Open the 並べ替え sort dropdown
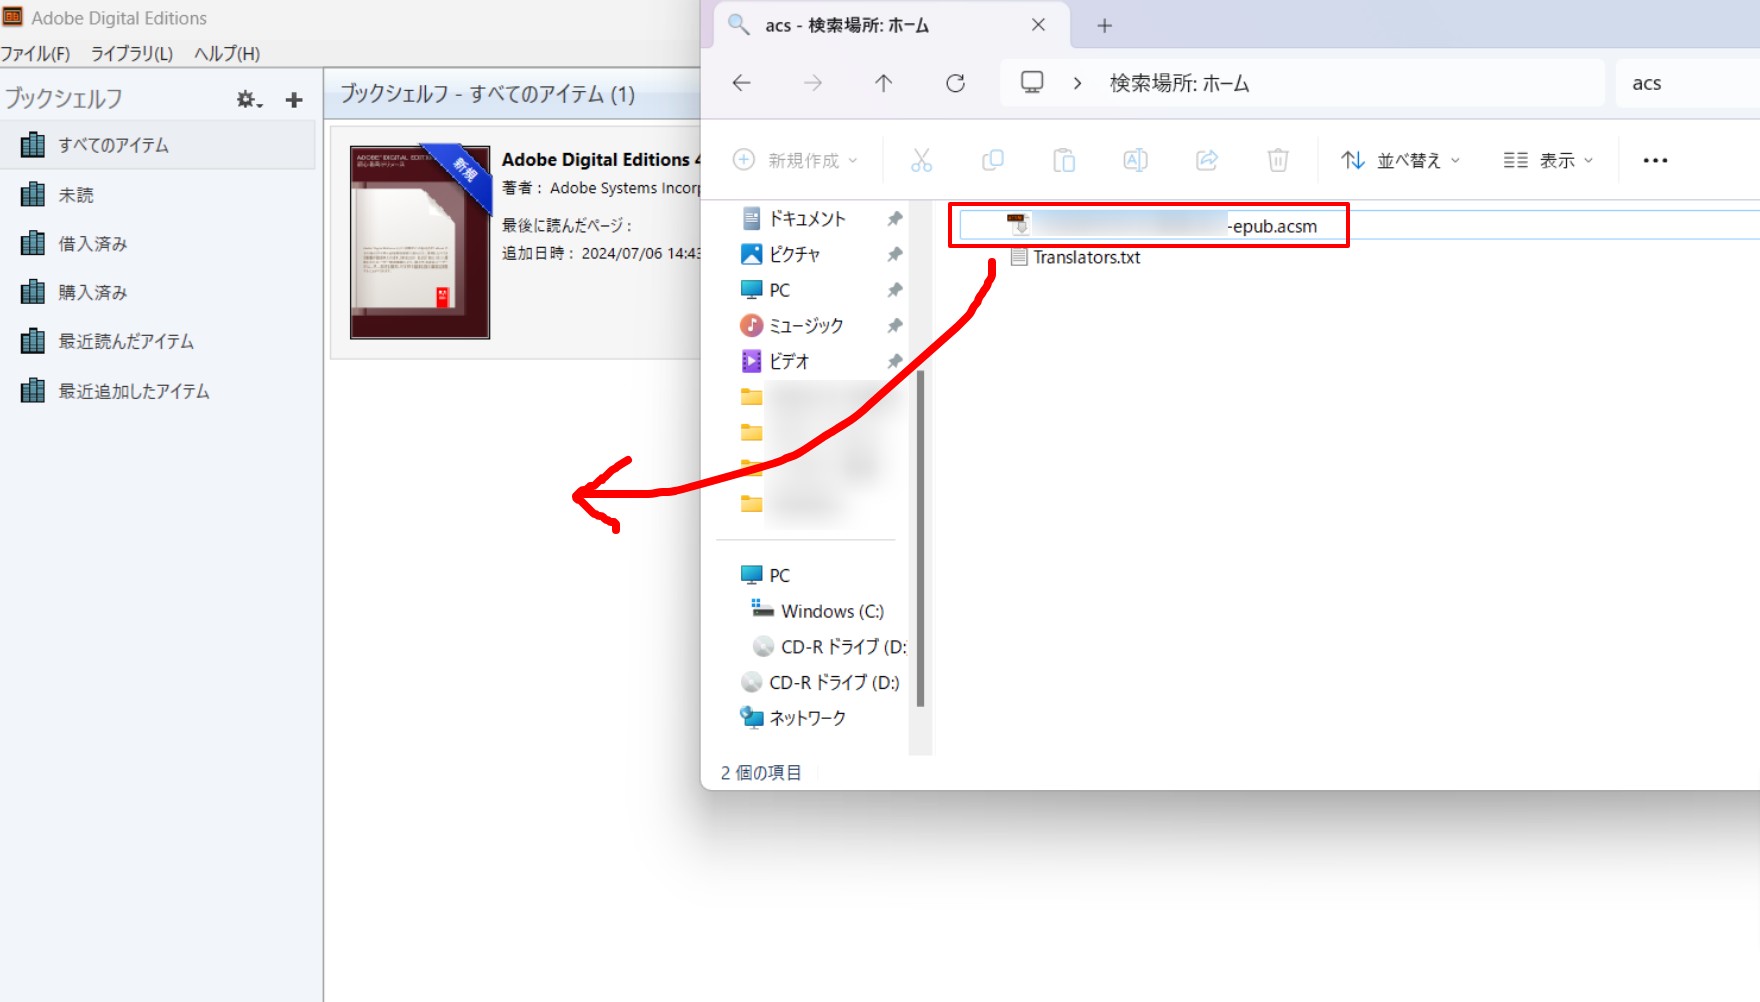 point(1400,160)
